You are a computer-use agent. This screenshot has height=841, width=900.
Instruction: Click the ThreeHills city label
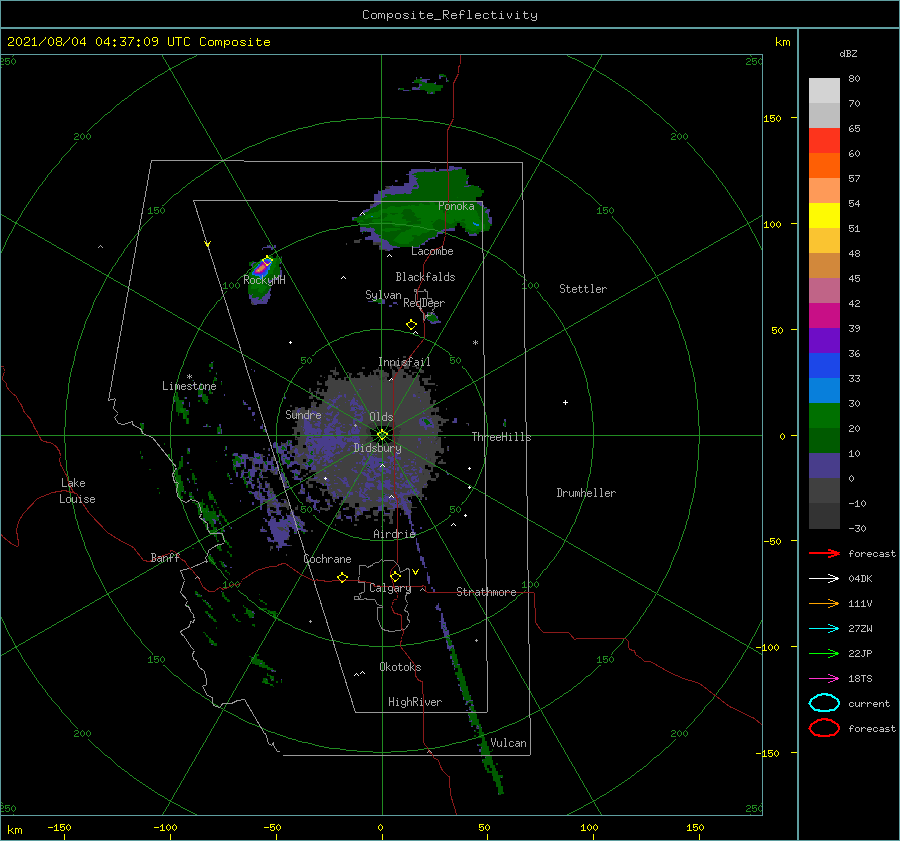(501, 437)
